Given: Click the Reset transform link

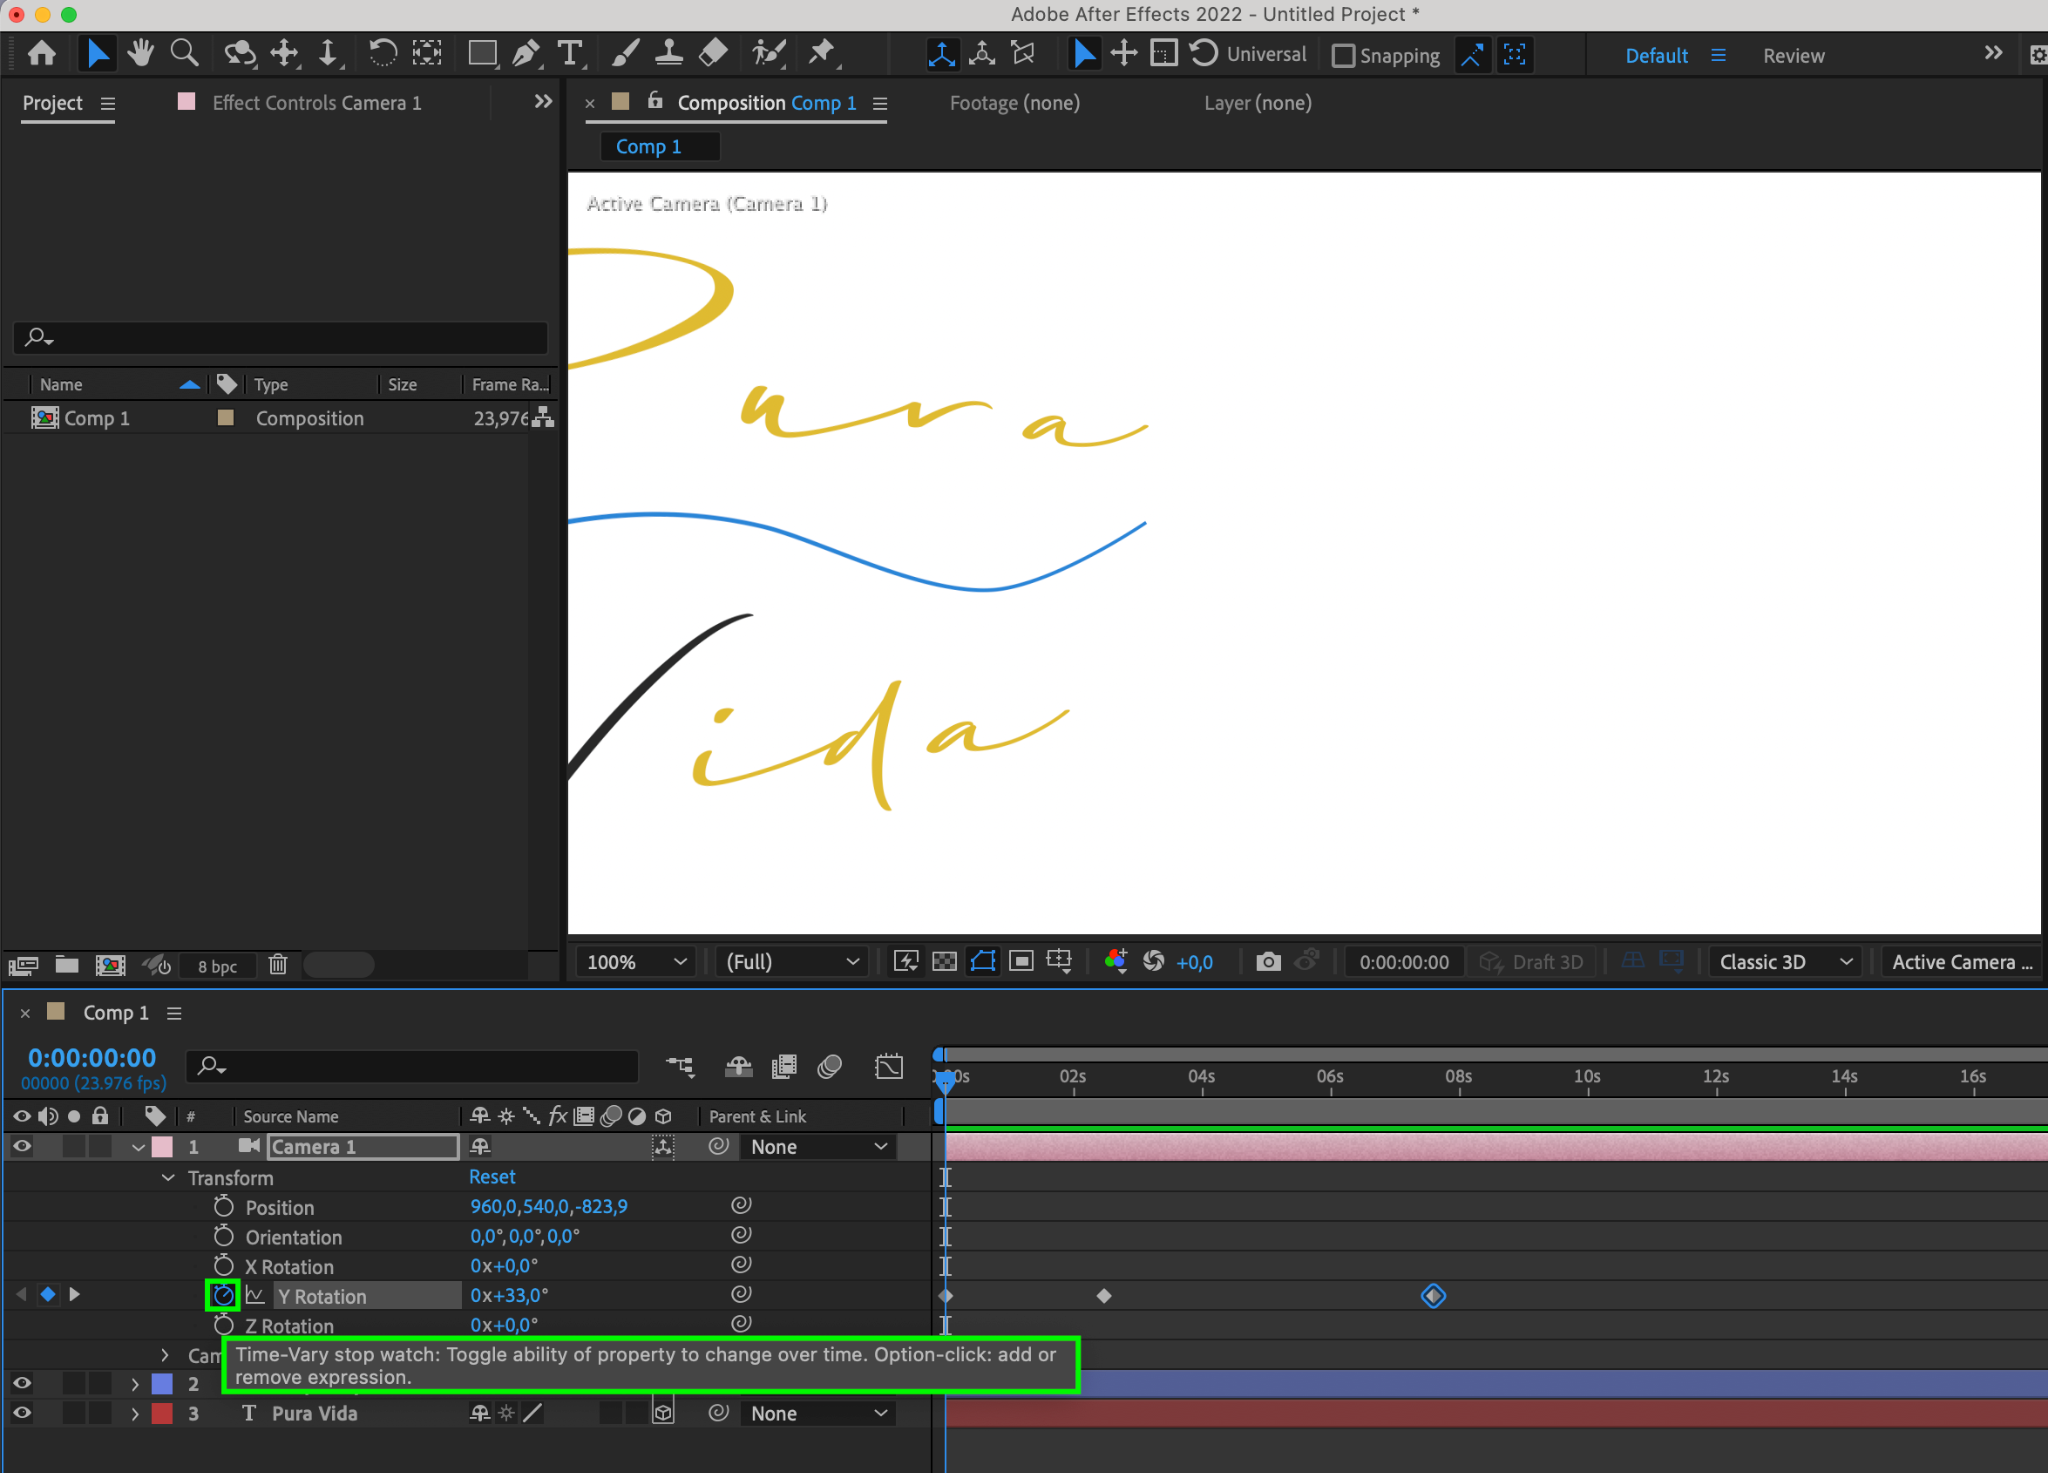Looking at the screenshot, I should coord(492,1177).
